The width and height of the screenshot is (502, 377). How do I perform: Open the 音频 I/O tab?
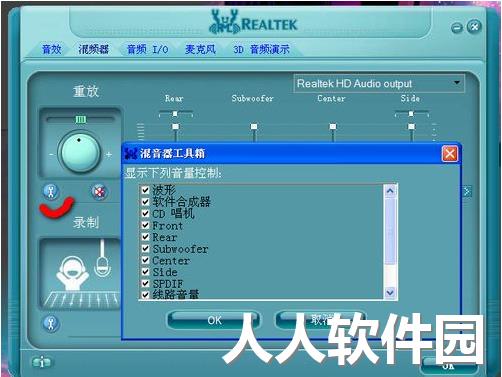tap(148, 49)
